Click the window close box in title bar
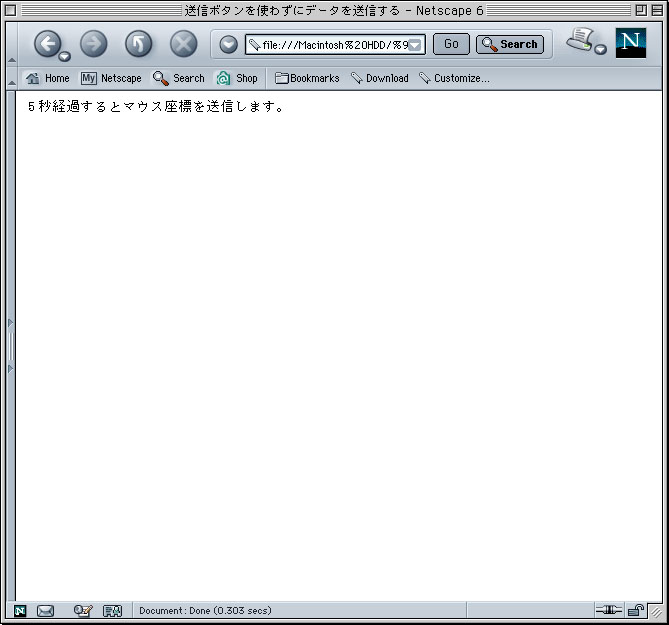Screen dimensions: 669x625 click(11, 10)
